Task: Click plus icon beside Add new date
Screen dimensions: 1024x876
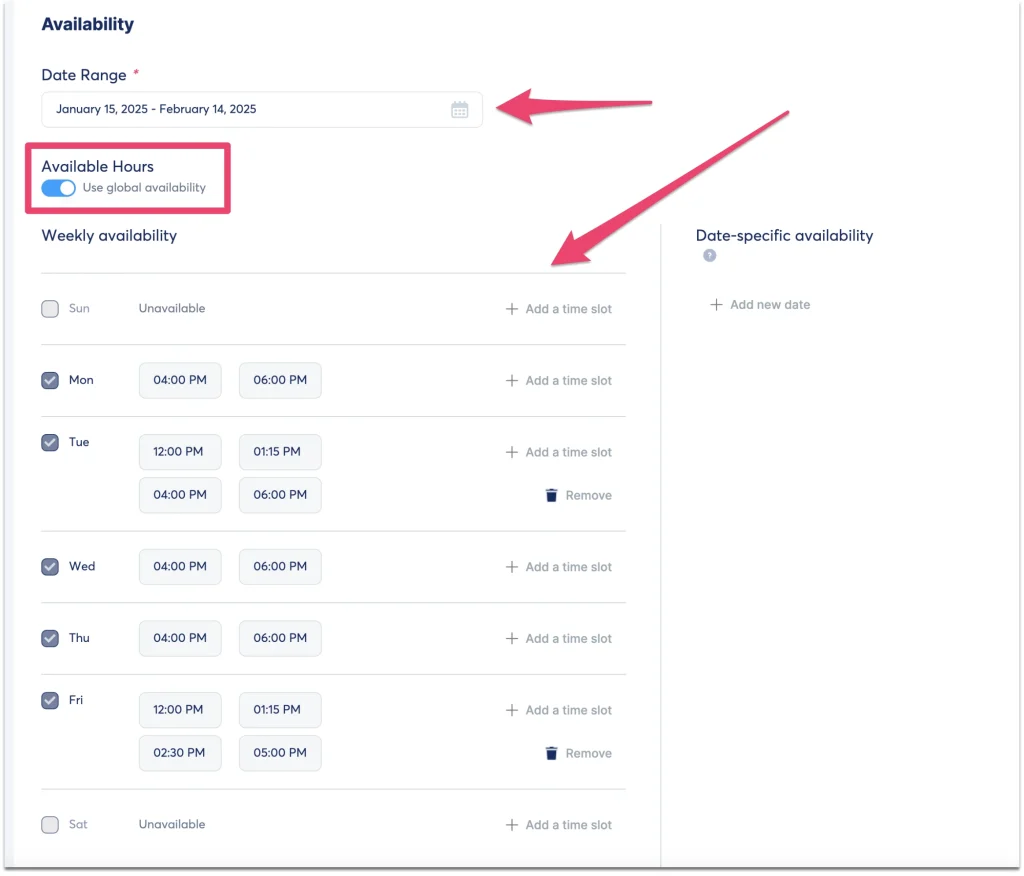Action: pos(716,305)
